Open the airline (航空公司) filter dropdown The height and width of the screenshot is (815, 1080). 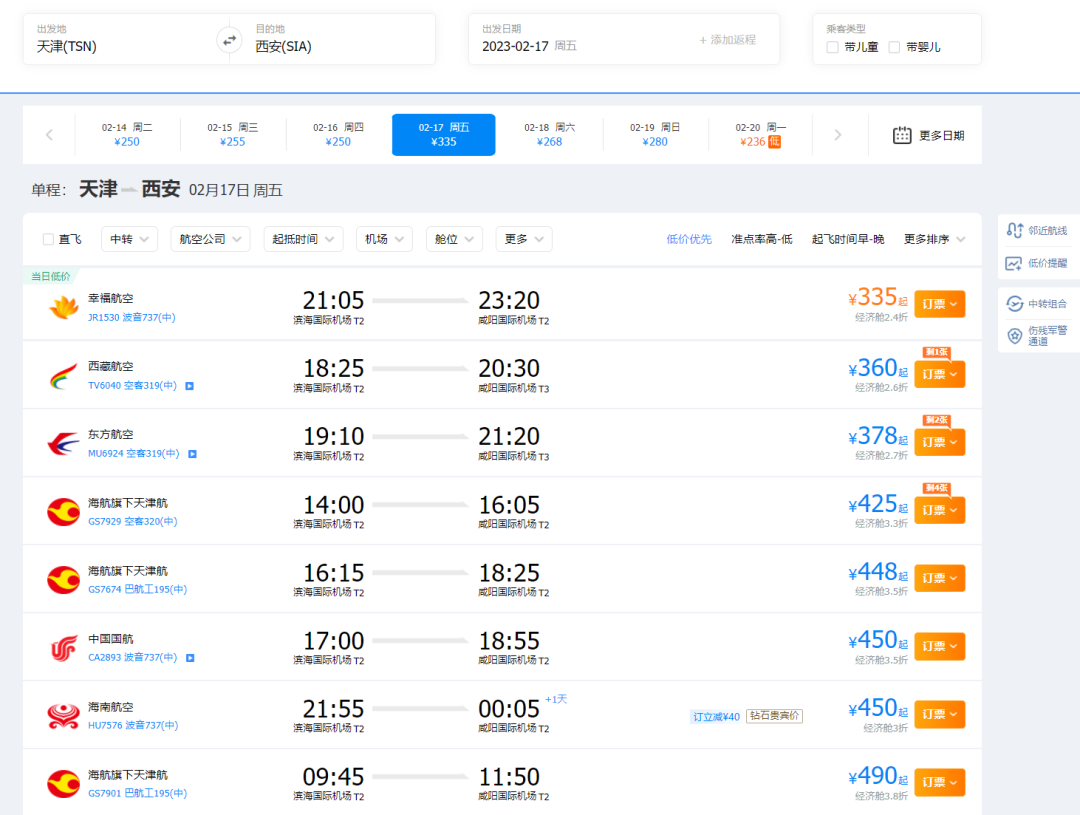click(210, 239)
